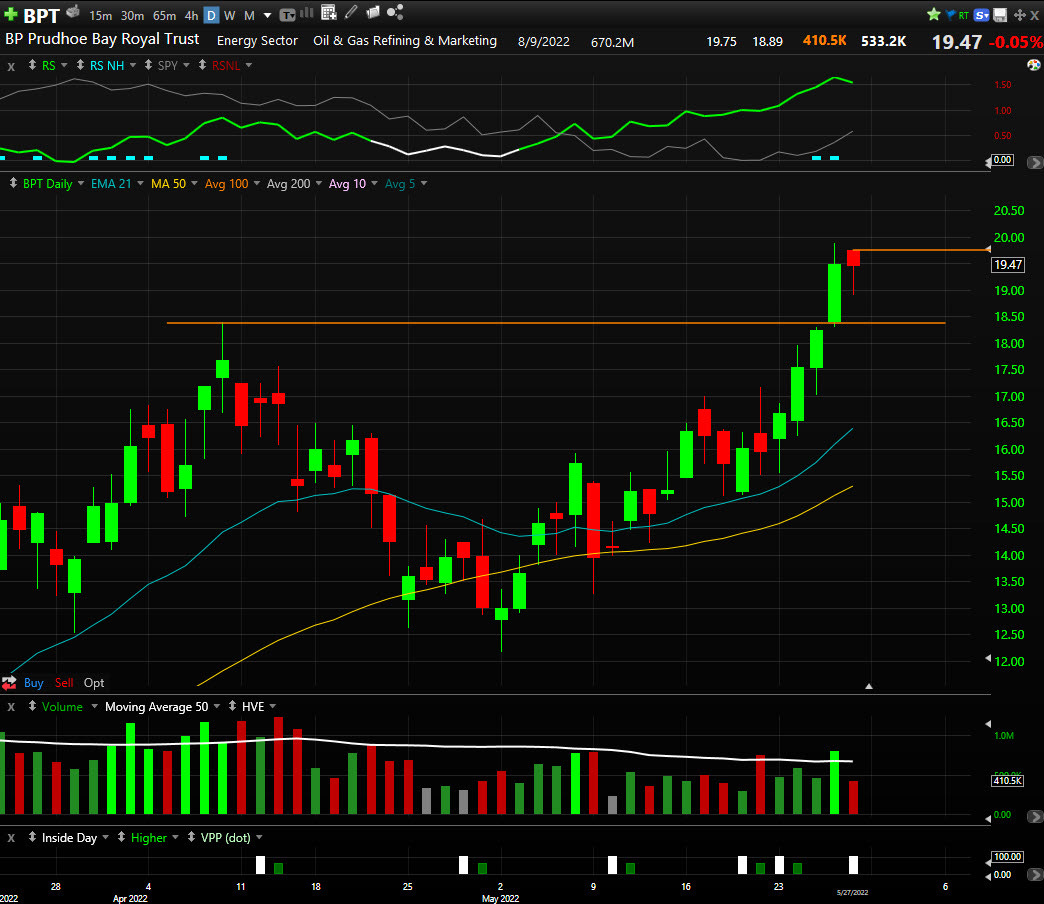Viewport: 1044px width, 904px height.
Task: Open the cash register trade icon beside BPT
Action: click(73, 11)
